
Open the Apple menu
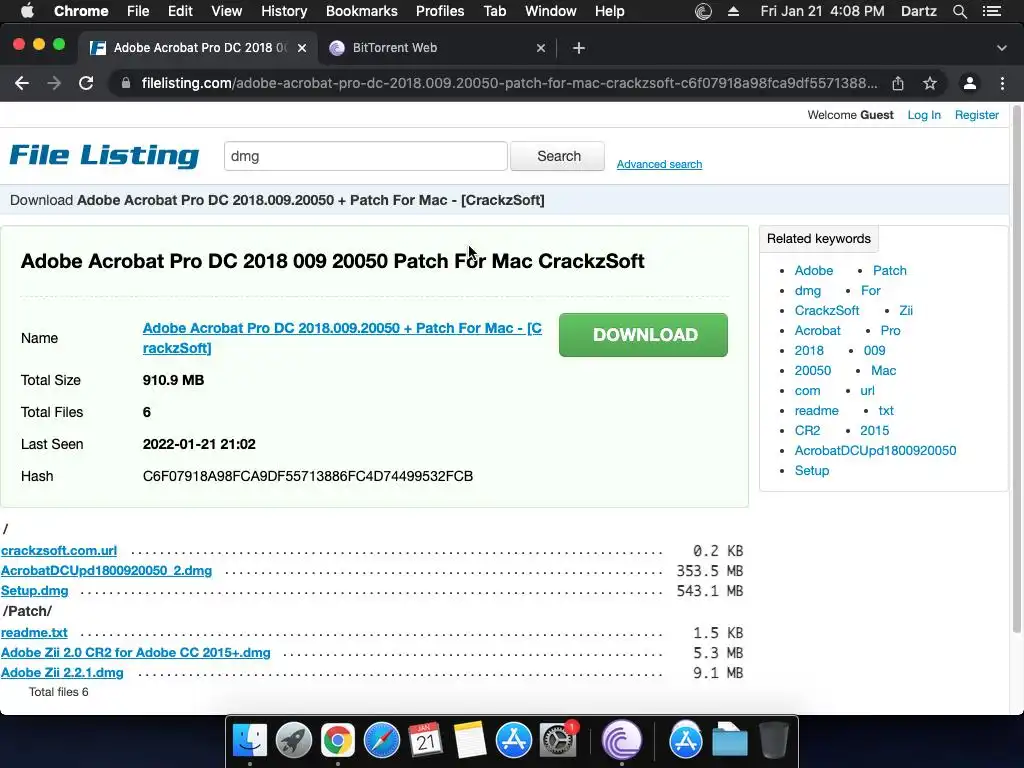(27, 11)
